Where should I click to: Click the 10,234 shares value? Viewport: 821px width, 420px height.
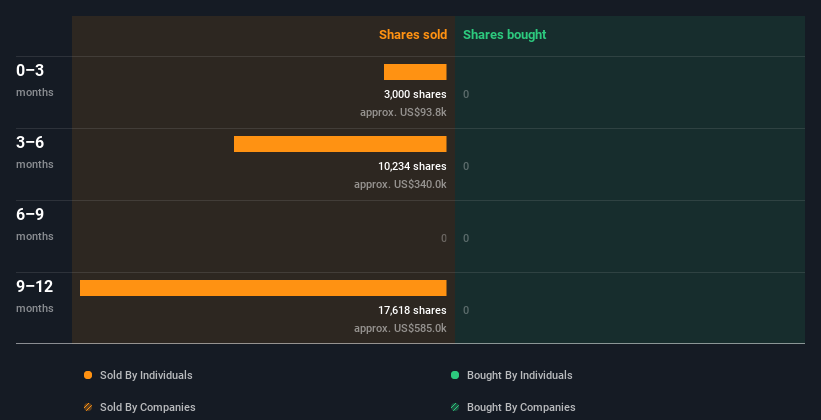413,166
